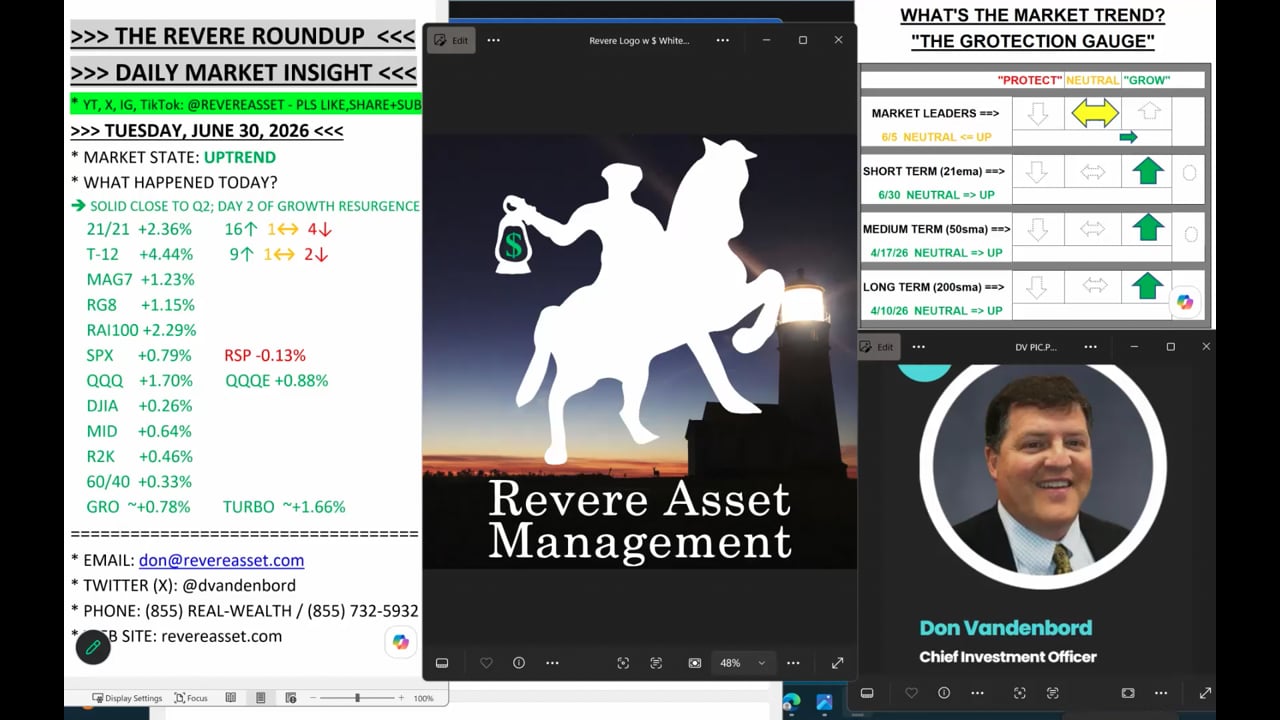The width and height of the screenshot is (1280, 720).
Task: Click the 100% zoom level in Word
Action: point(423,698)
